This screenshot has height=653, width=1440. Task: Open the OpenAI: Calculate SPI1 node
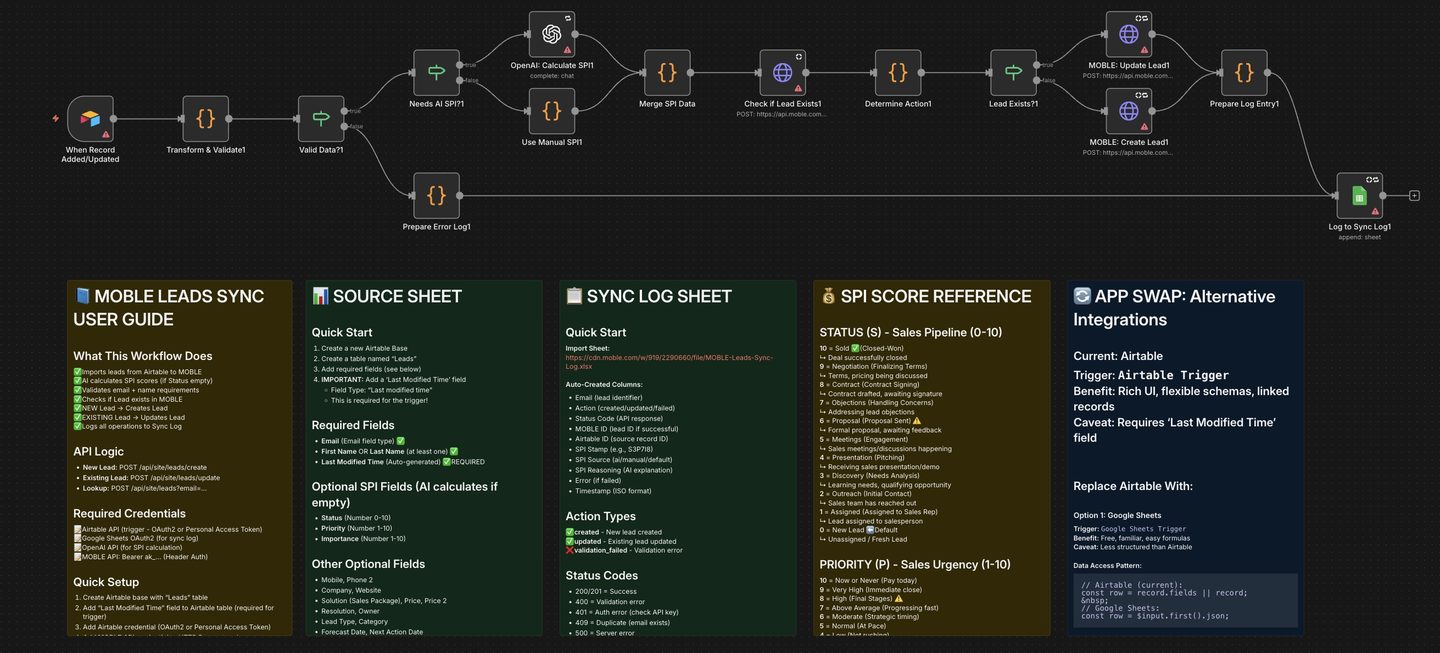(x=552, y=35)
